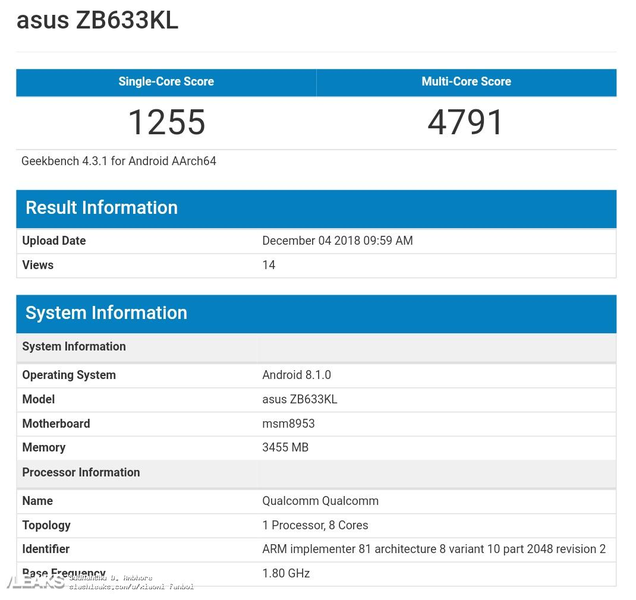Click the '3455 MB' memory value
636x600 pixels.
pos(285,447)
